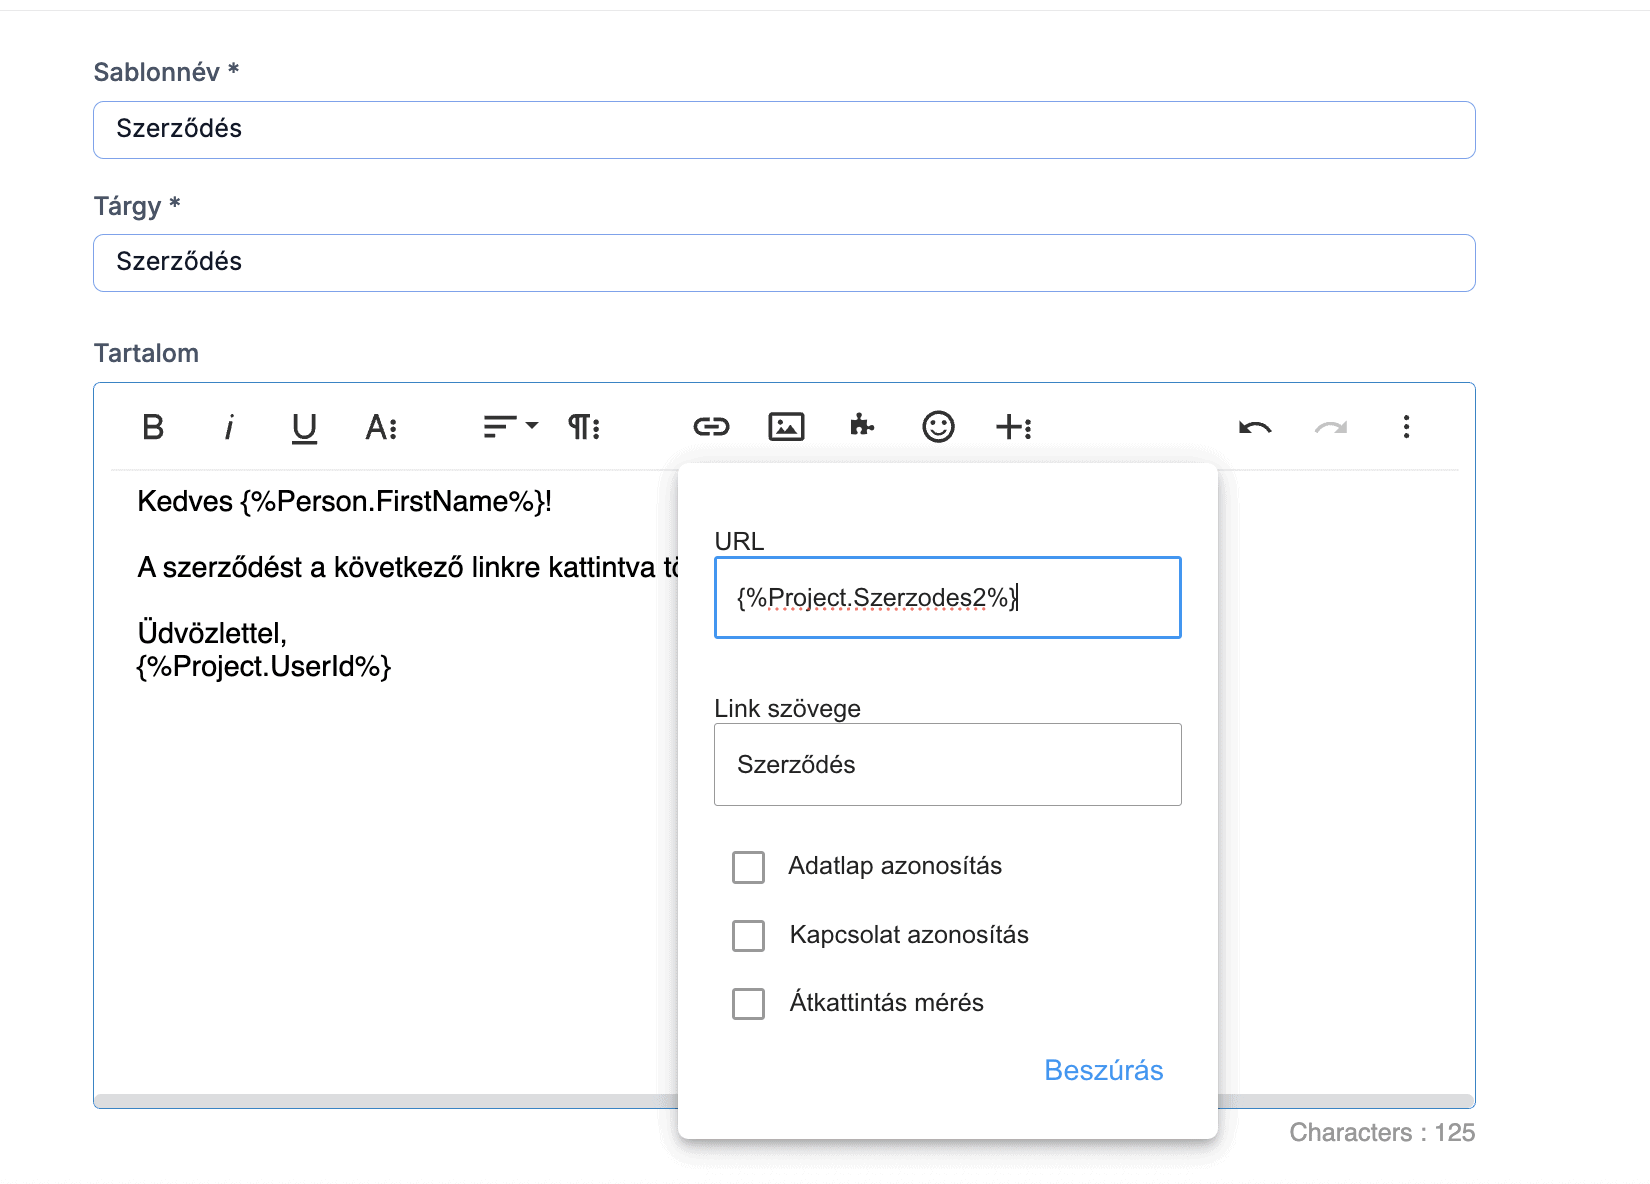
Task: Click the underline formatting icon
Action: pyautogui.click(x=304, y=427)
